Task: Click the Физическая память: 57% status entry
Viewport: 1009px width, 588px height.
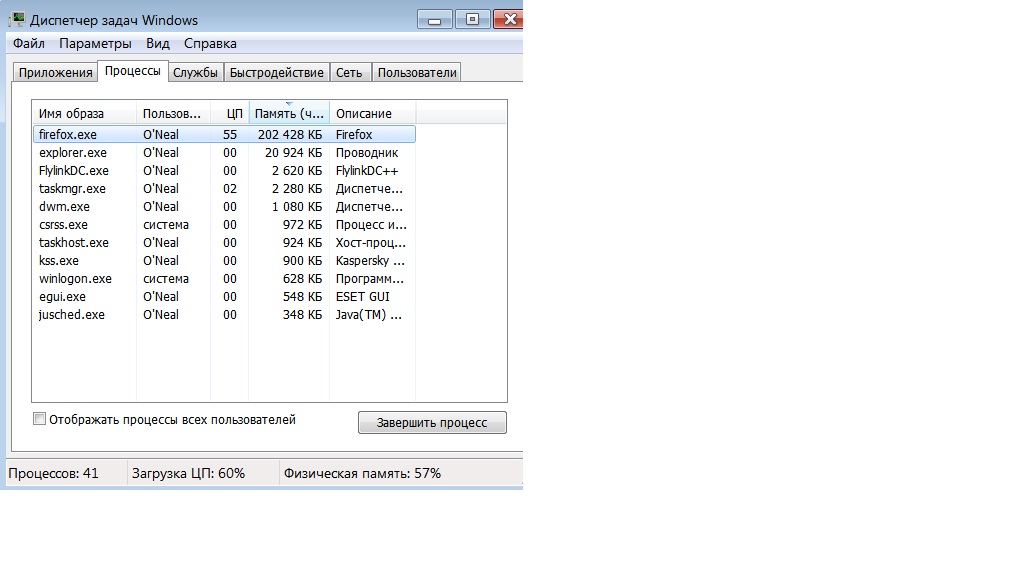Action: point(362,473)
